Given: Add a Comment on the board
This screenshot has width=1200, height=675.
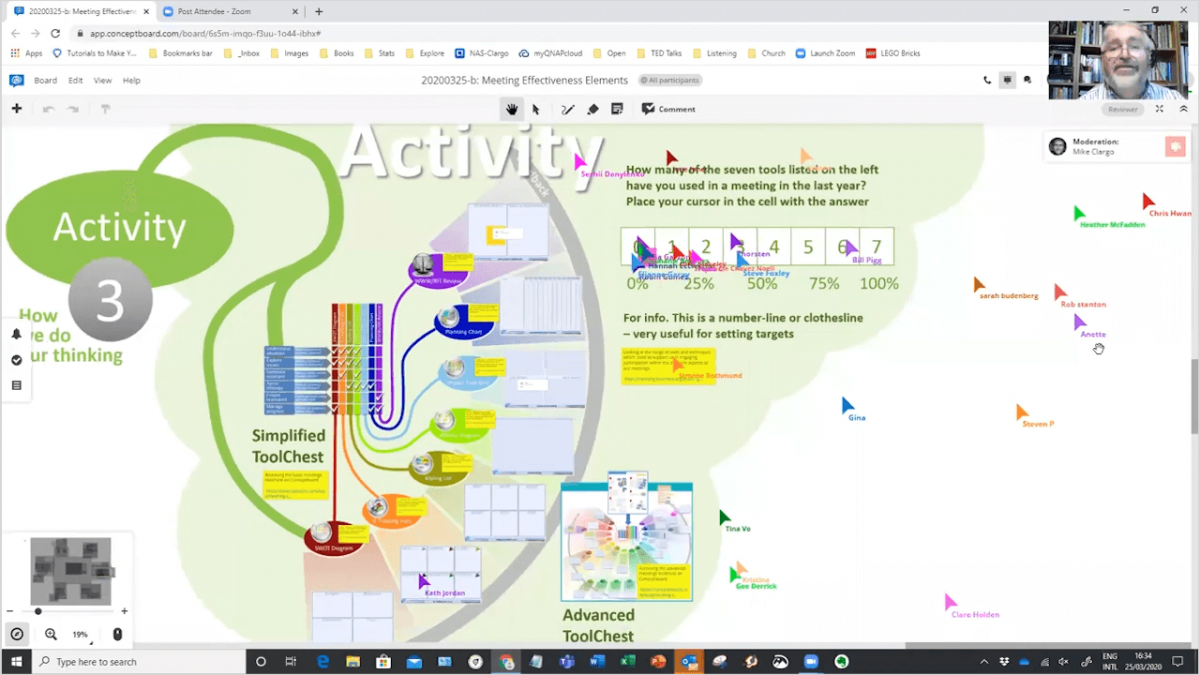Looking at the screenshot, I should pyautogui.click(x=668, y=109).
